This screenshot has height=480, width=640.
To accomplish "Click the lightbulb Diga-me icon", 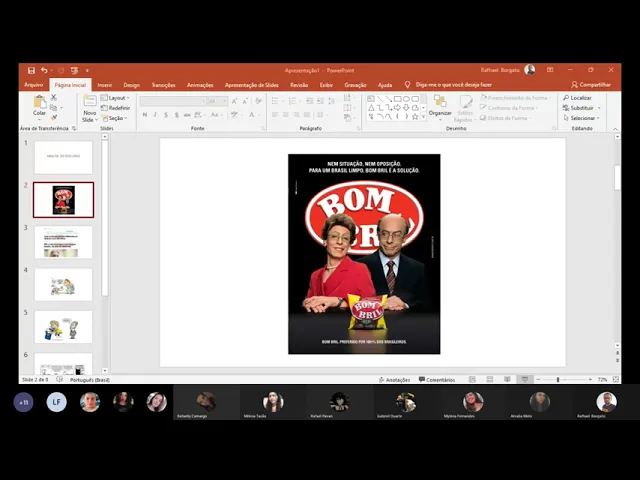I will click(x=407, y=84).
